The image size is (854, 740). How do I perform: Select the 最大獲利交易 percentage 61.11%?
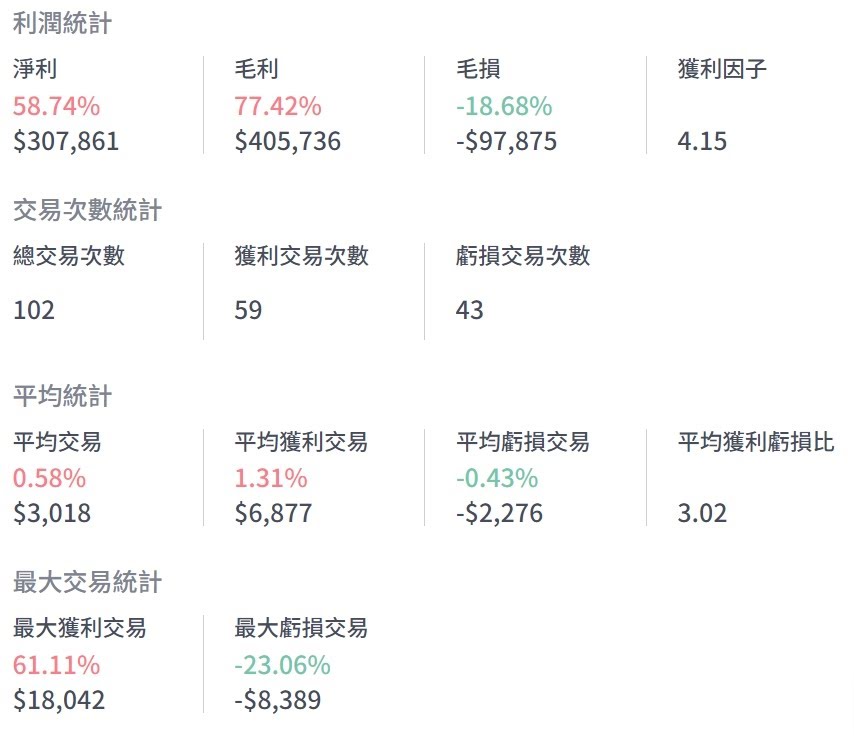coord(56,665)
